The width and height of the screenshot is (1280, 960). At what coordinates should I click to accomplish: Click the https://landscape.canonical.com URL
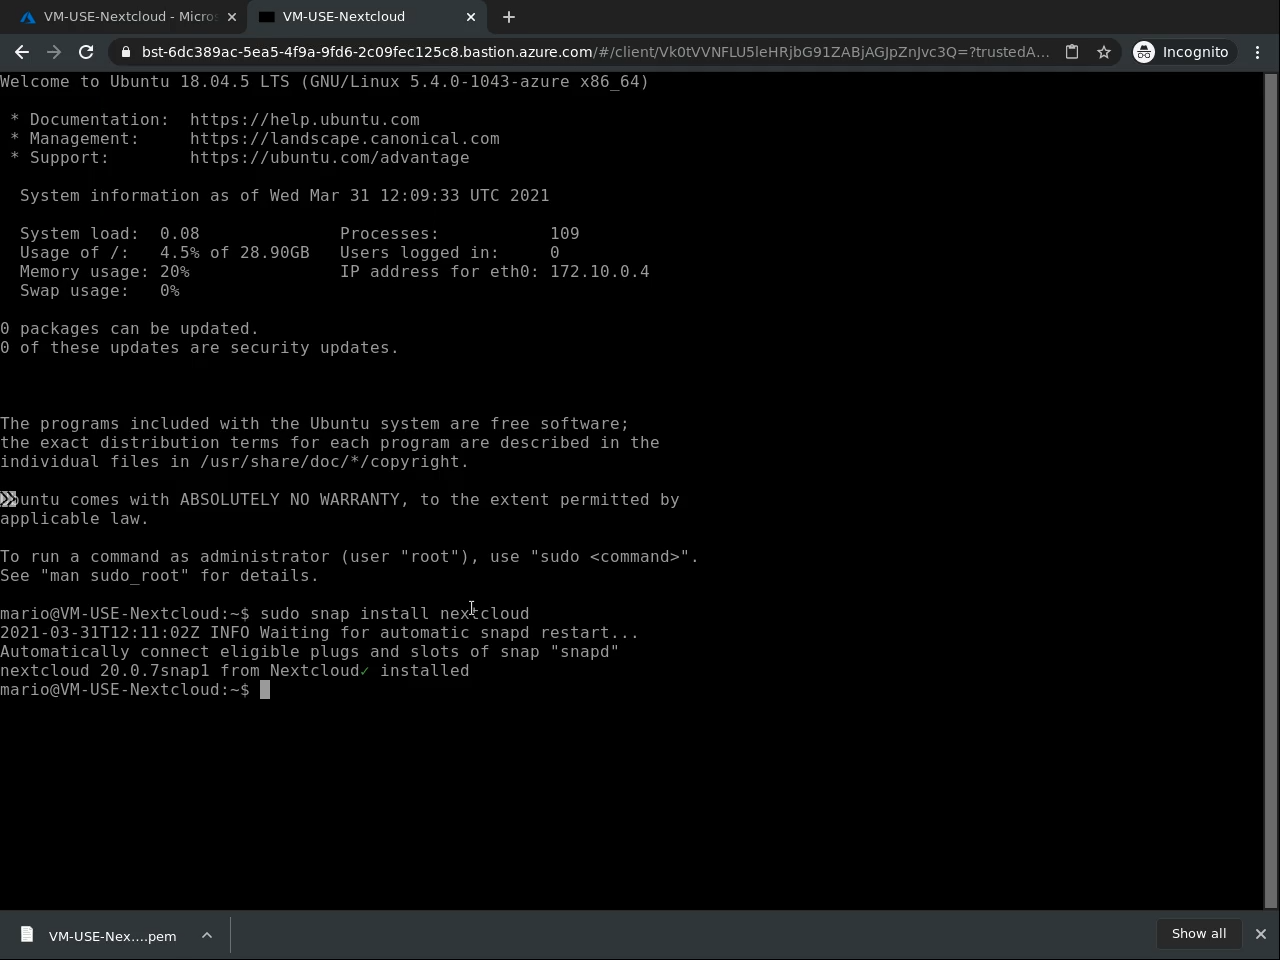pos(345,138)
